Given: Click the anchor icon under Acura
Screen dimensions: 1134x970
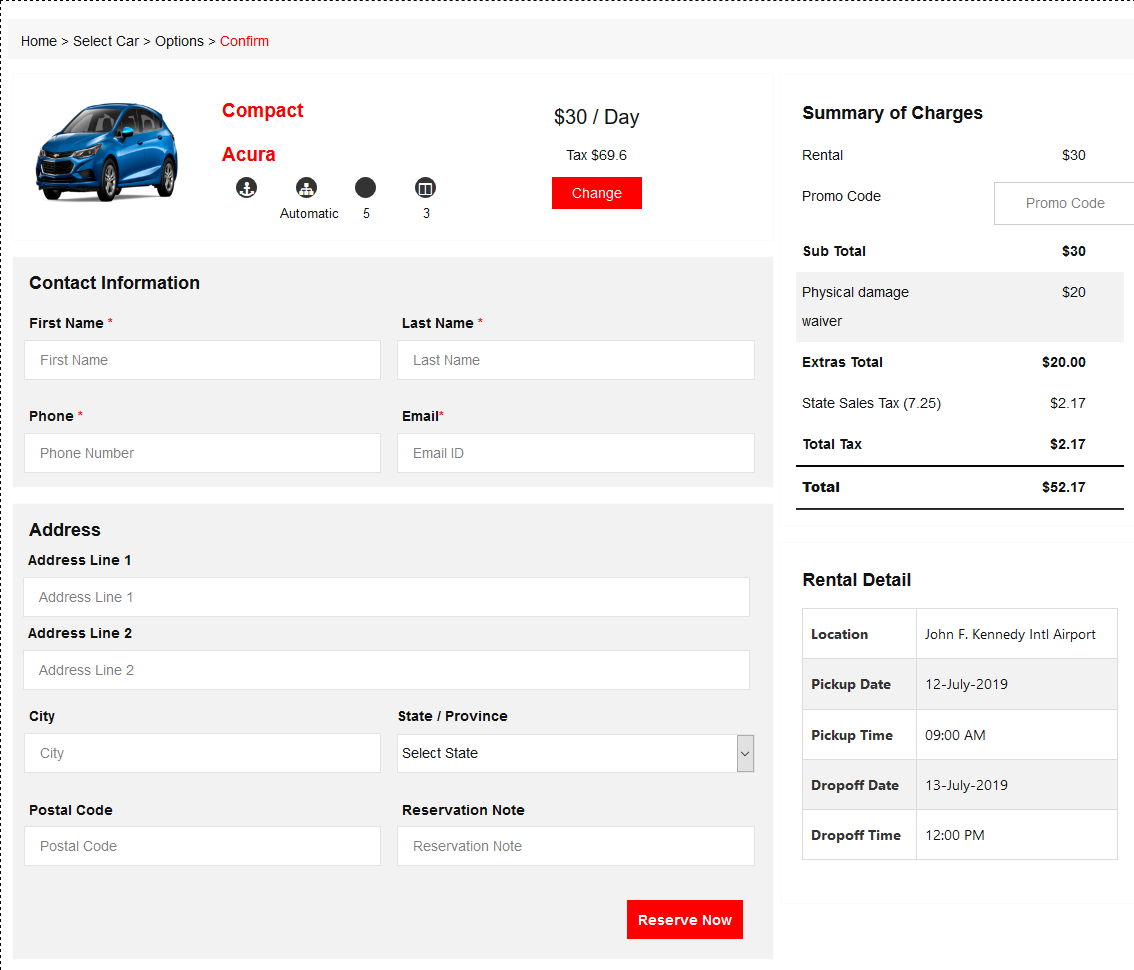Looking at the screenshot, I should (247, 188).
